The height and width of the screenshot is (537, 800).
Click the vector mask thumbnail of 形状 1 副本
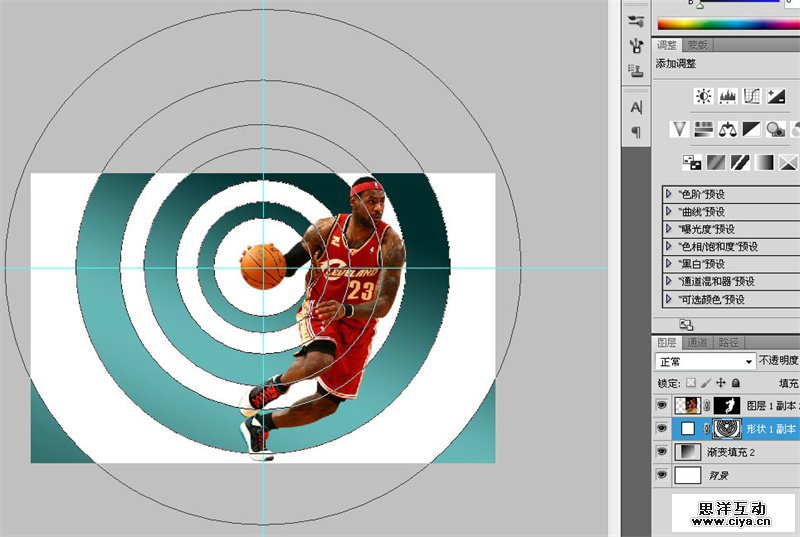tap(725, 428)
